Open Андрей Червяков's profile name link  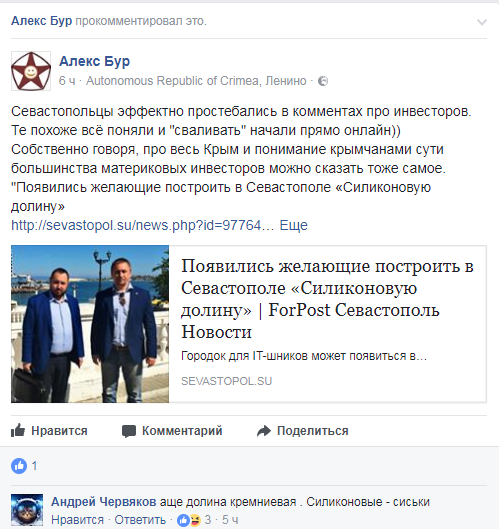[x=104, y=502]
